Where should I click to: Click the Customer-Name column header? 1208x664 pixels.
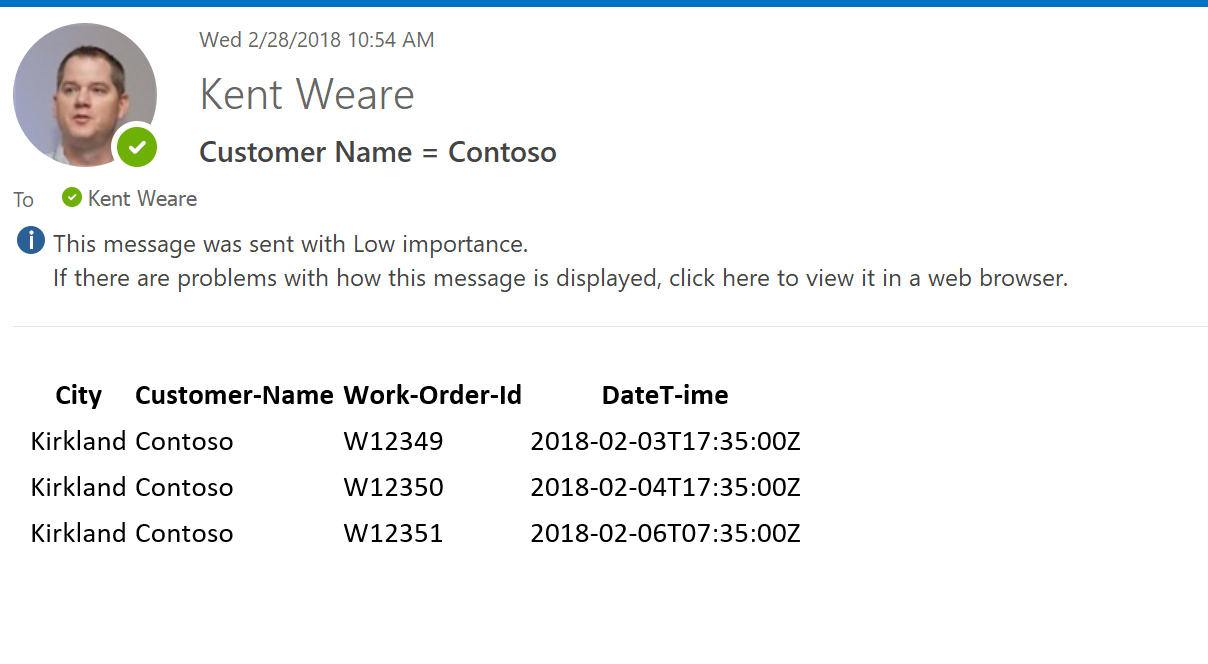pyautogui.click(x=234, y=395)
